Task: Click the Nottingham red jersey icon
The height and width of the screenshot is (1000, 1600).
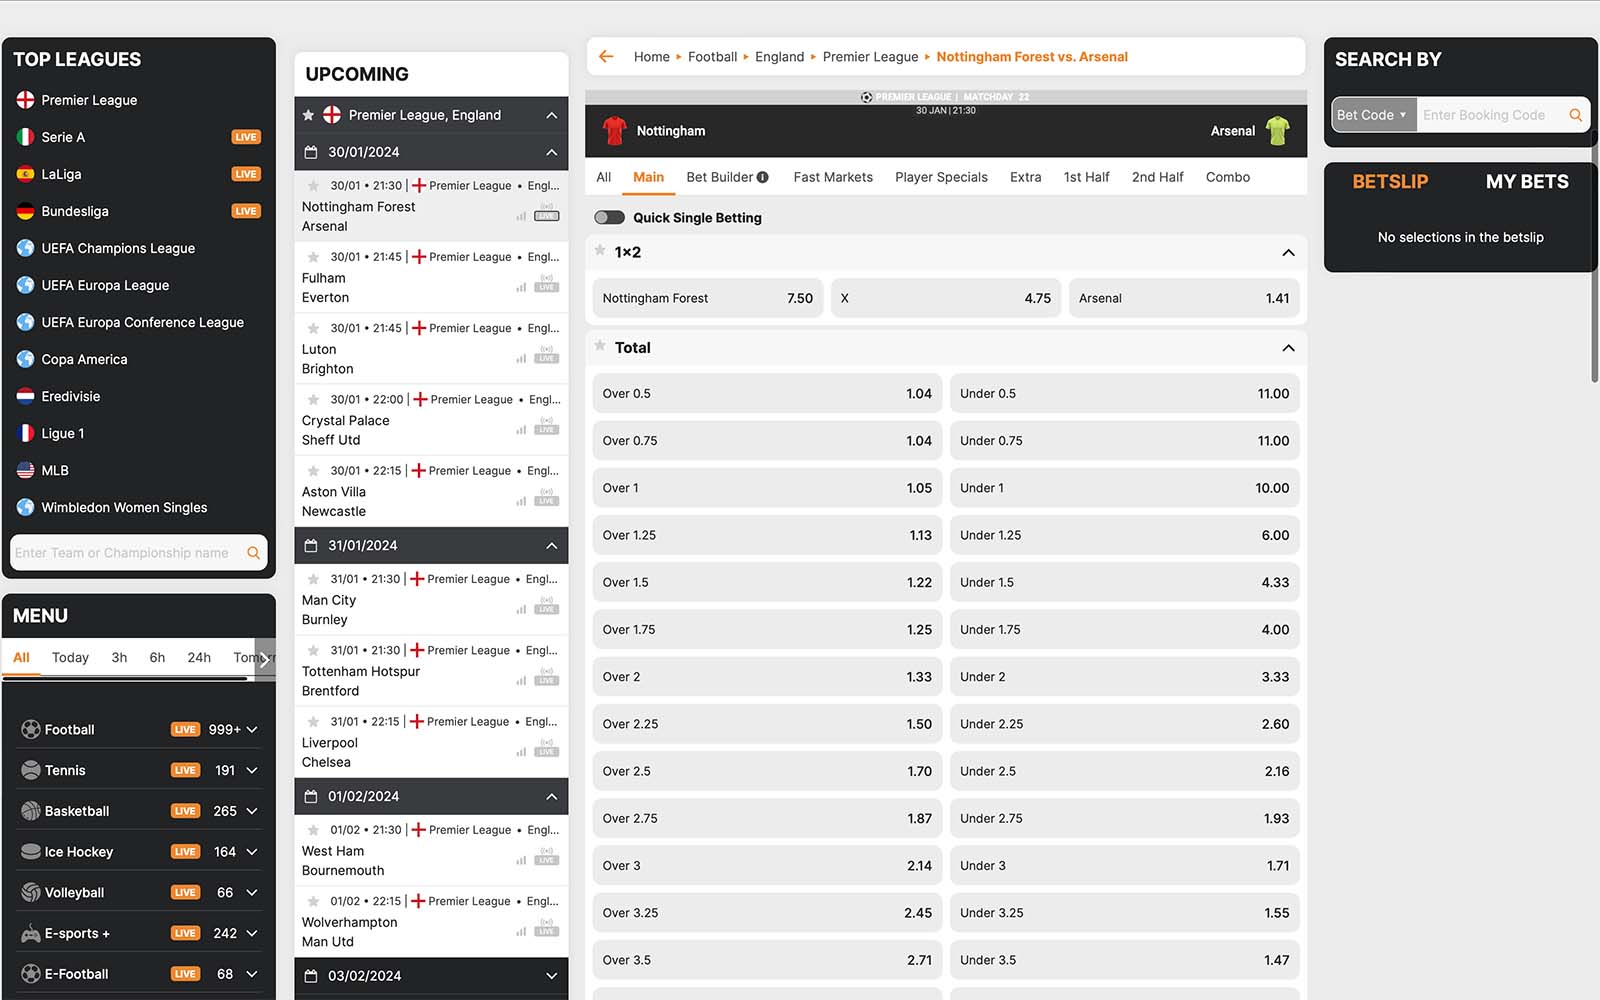Action: click(614, 131)
